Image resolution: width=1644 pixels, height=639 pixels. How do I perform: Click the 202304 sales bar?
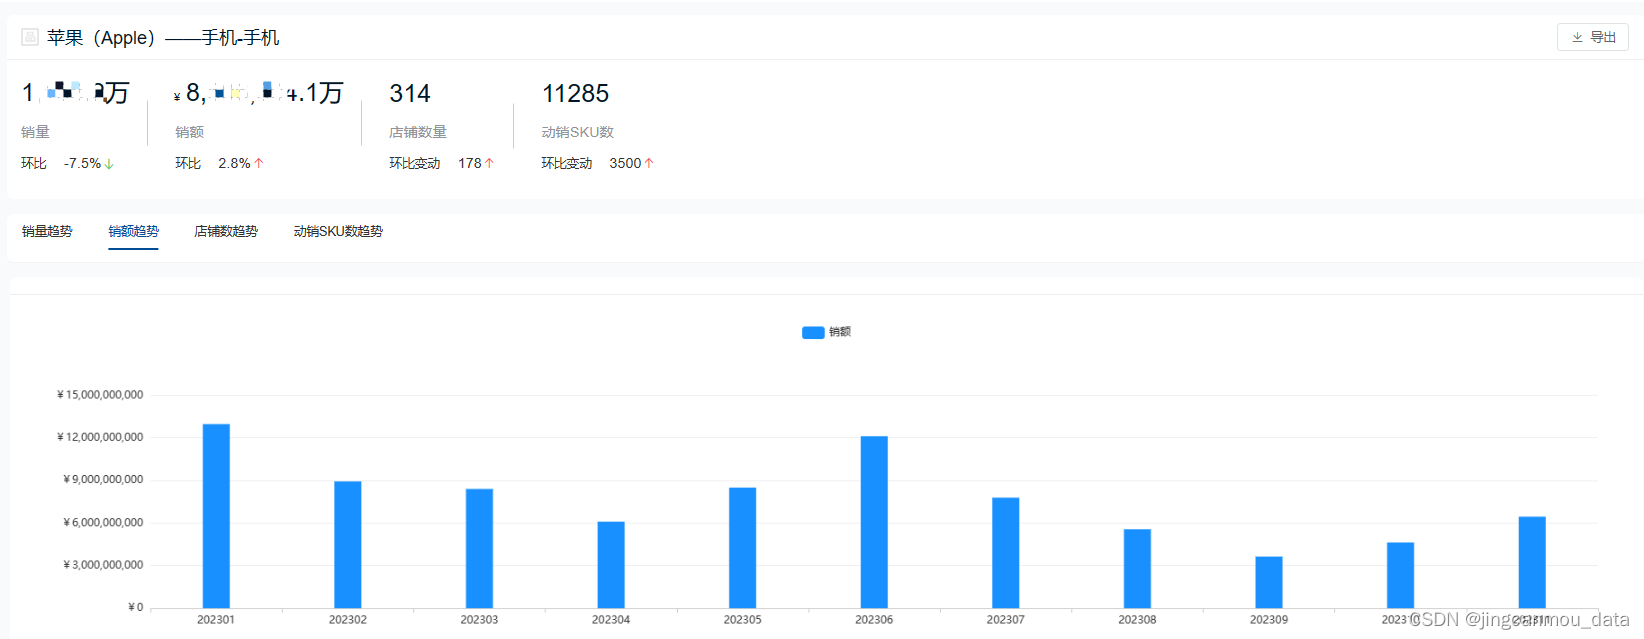click(x=611, y=565)
